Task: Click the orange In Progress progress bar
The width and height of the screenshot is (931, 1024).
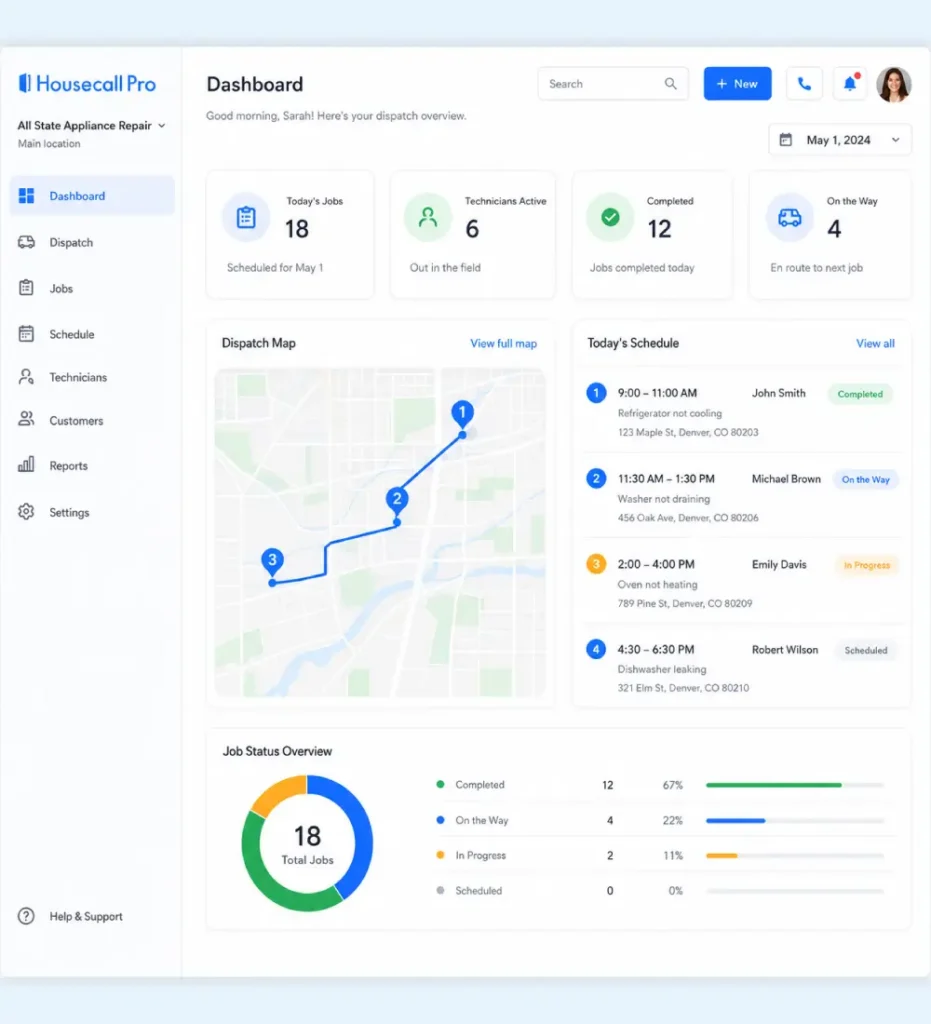Action: 721,856
